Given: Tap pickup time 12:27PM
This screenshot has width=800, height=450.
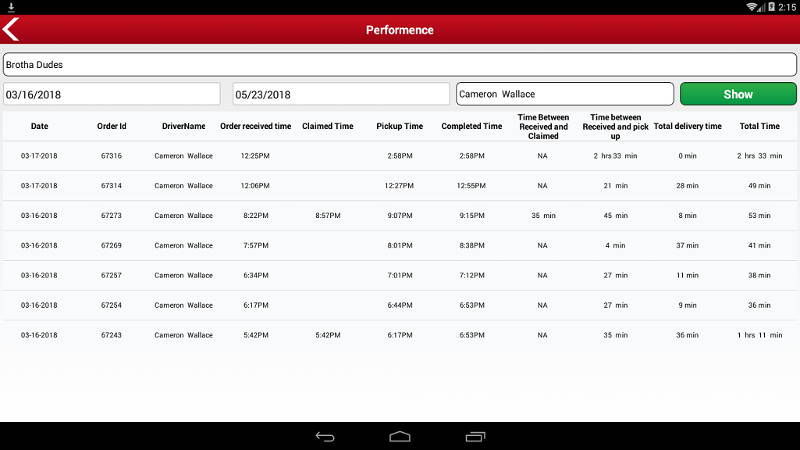Looking at the screenshot, I should click(x=399, y=186).
